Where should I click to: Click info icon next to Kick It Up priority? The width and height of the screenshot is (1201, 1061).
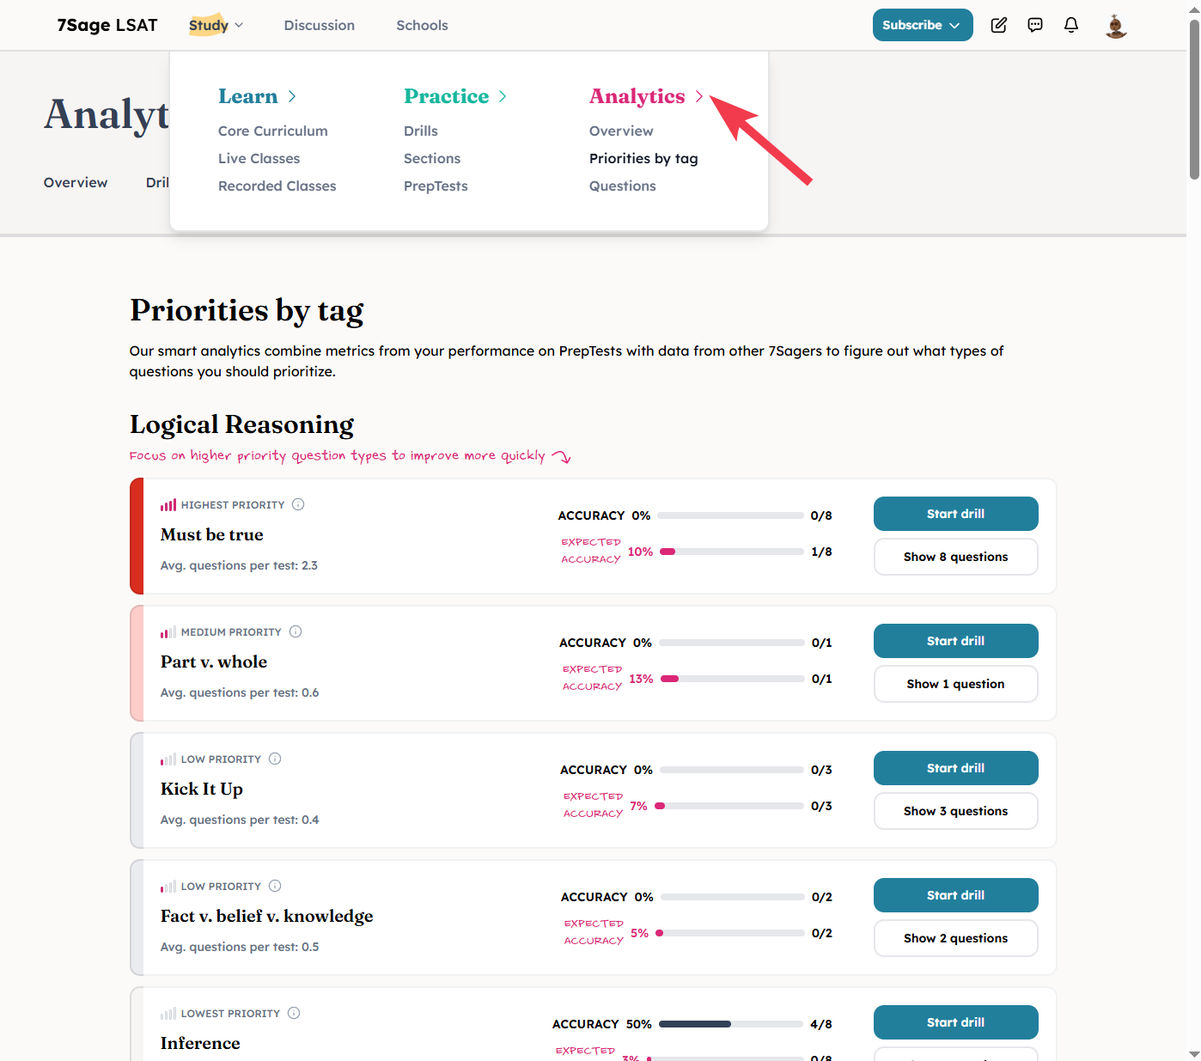(275, 759)
